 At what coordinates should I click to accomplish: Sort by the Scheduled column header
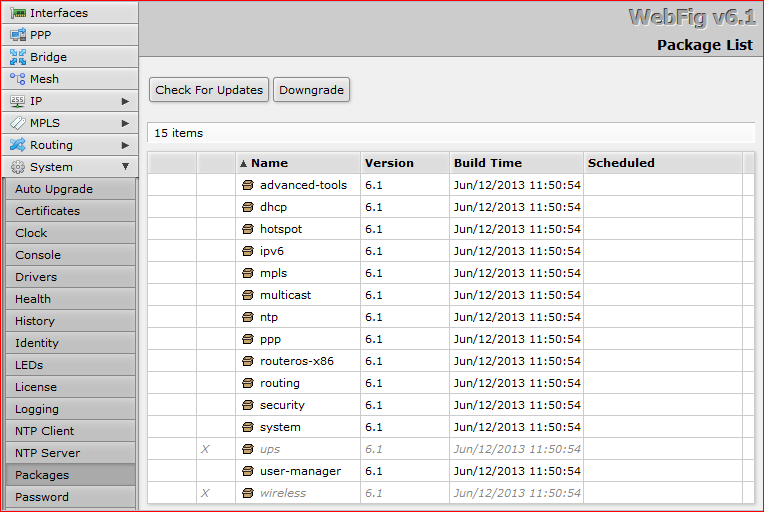(663, 163)
